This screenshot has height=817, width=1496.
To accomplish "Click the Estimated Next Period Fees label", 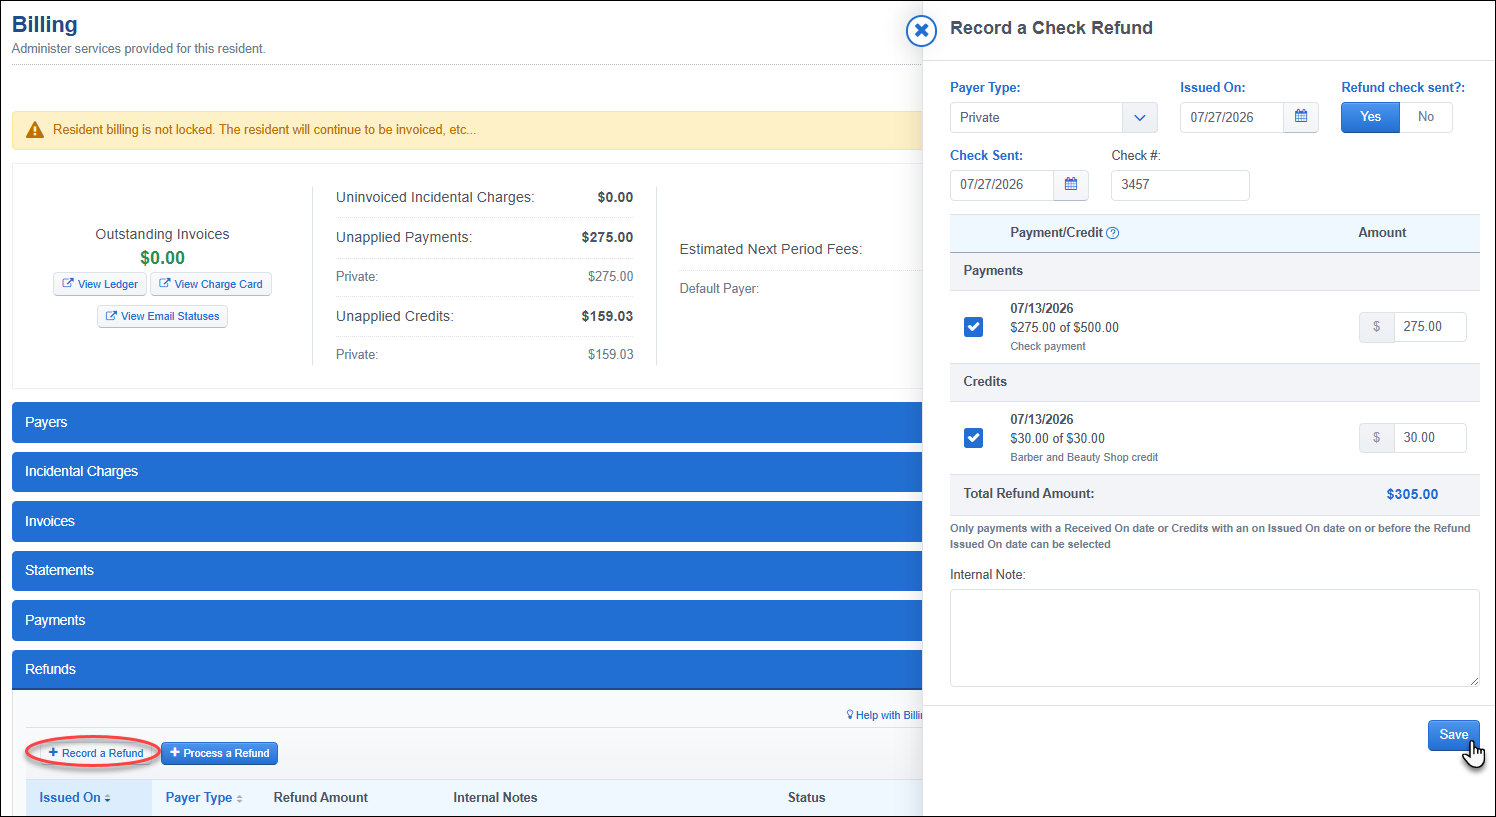I will (x=771, y=249).
